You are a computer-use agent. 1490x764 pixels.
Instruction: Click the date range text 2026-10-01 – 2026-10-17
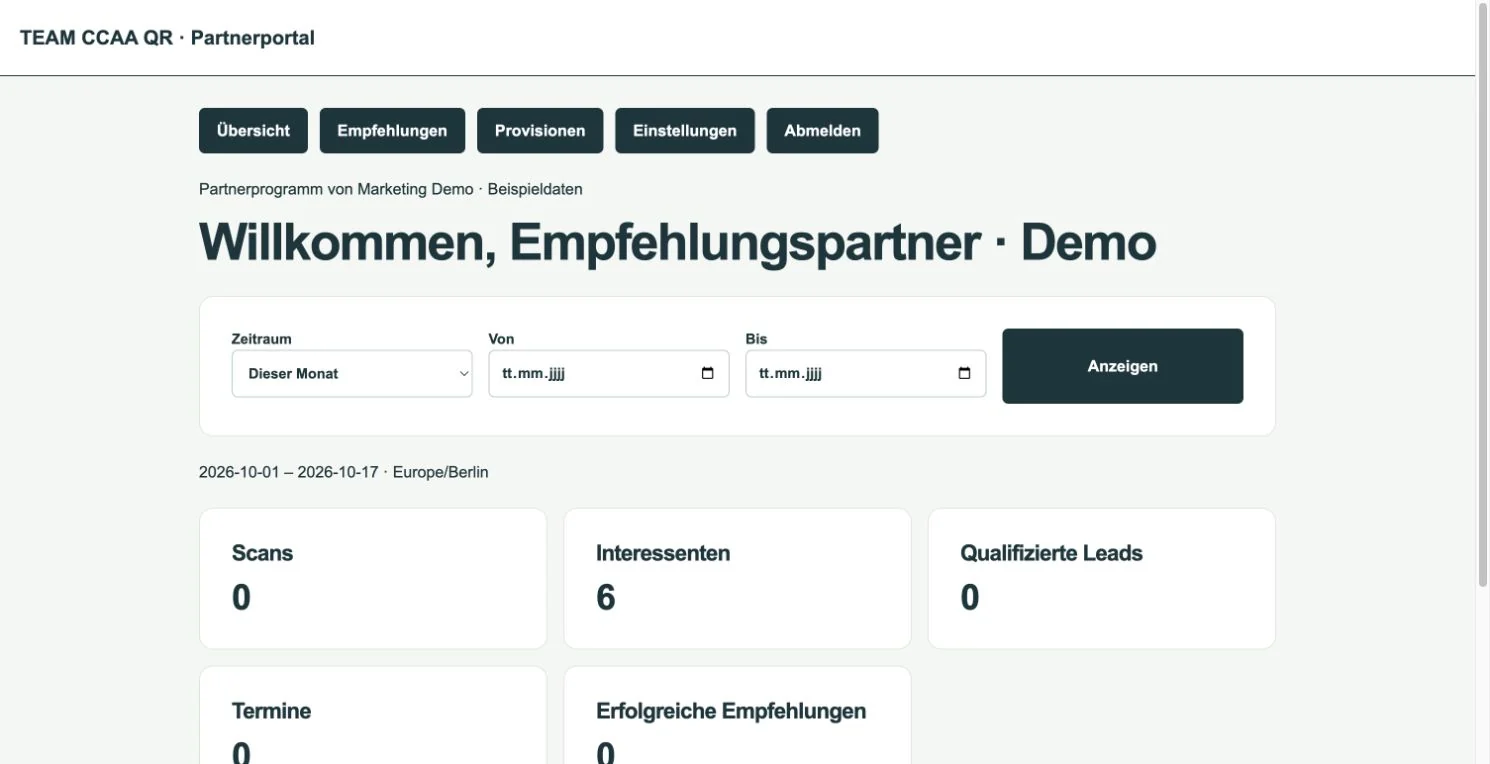pyautogui.click(x=288, y=472)
